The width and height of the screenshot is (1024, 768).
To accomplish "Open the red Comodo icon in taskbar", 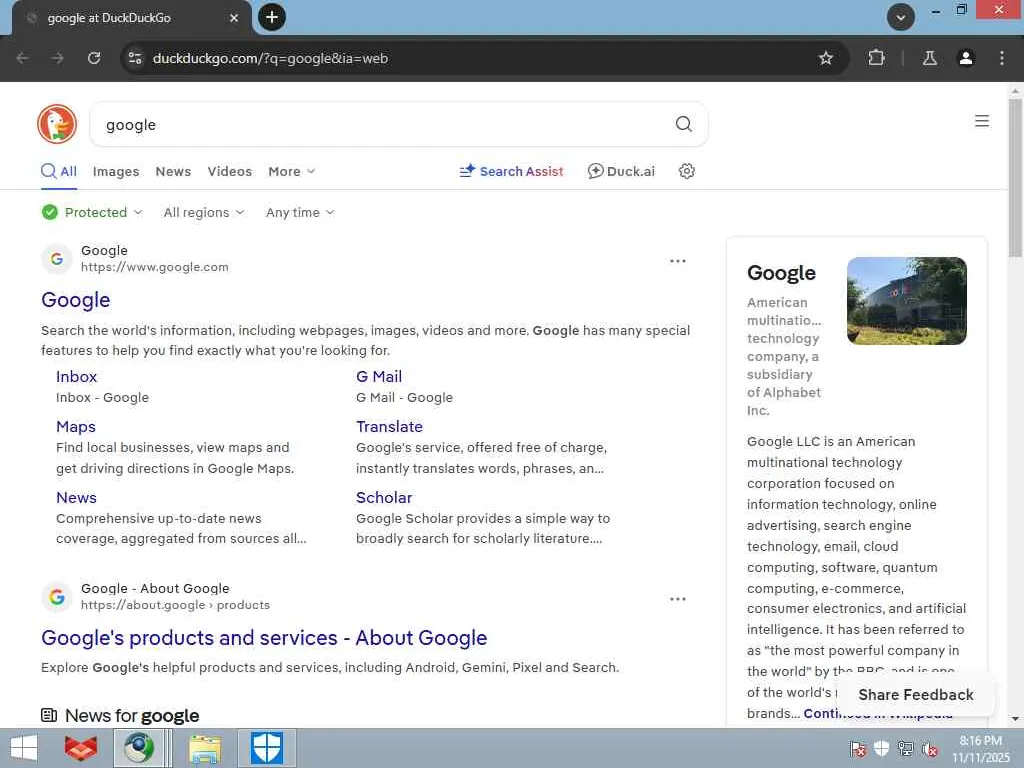I will click(x=81, y=748).
